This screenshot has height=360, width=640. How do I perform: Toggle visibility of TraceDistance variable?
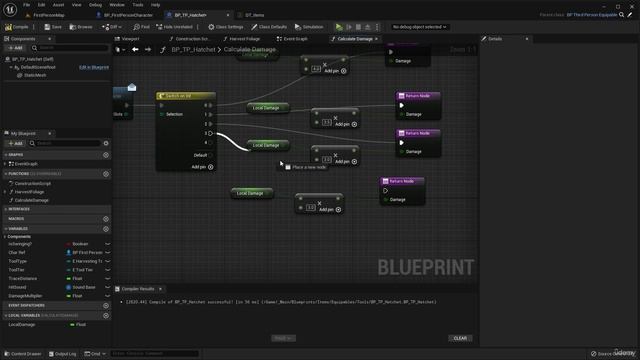click(107, 278)
